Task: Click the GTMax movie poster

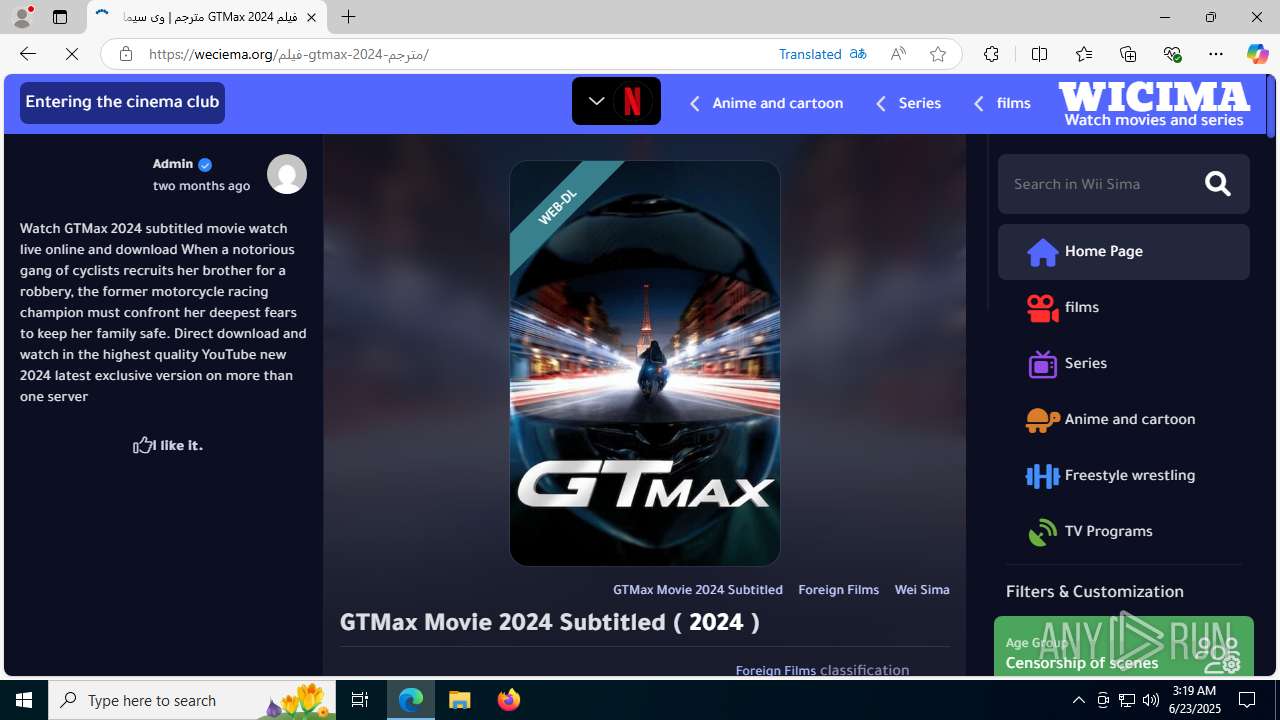Action: 645,363
